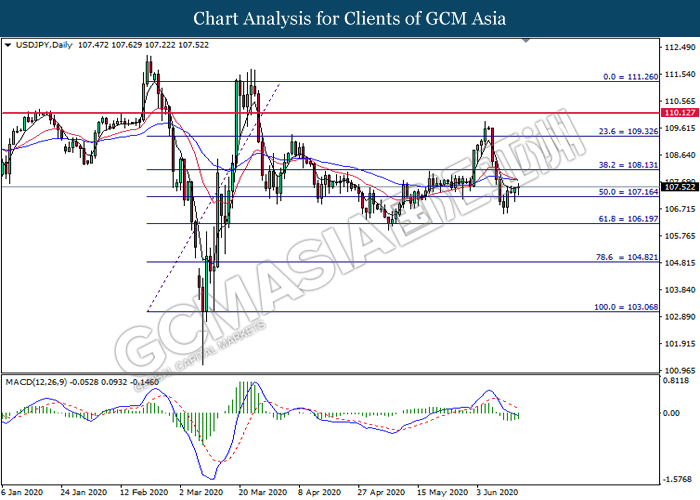Click the 112.490 price axis value
The image size is (700, 500).
(680, 47)
